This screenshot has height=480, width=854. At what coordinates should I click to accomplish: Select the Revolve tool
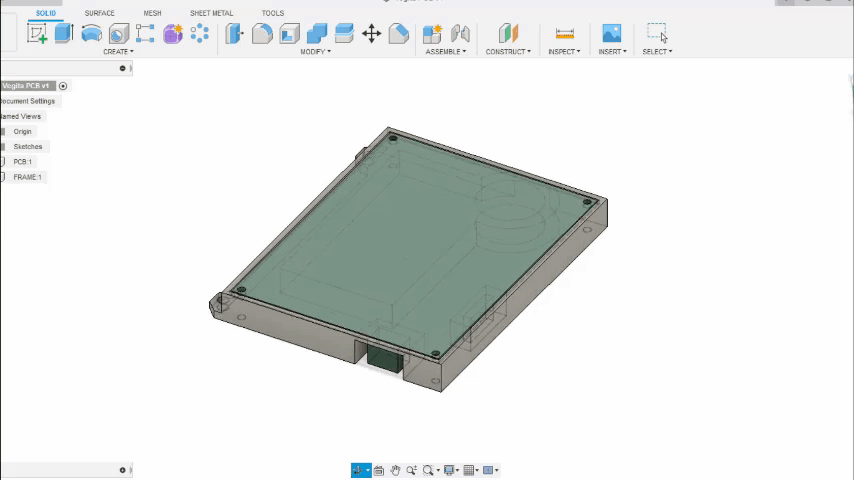click(x=92, y=33)
